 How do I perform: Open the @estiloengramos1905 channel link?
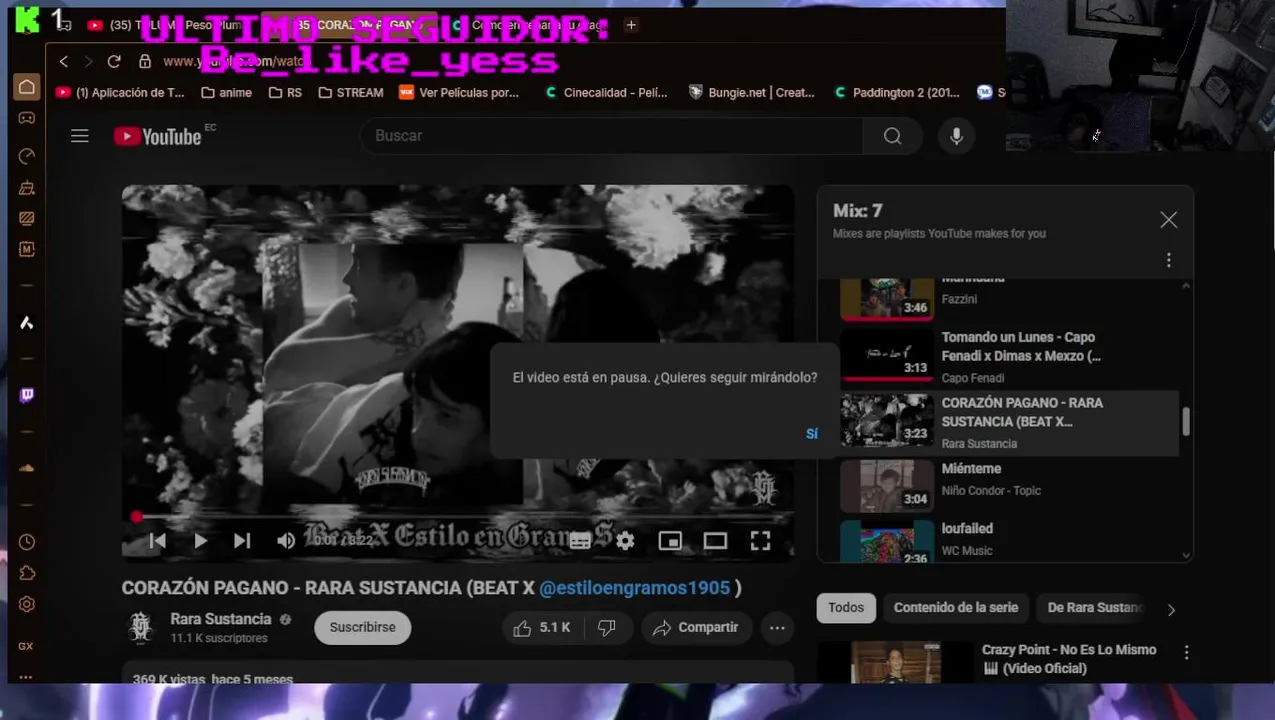pyautogui.click(x=635, y=588)
